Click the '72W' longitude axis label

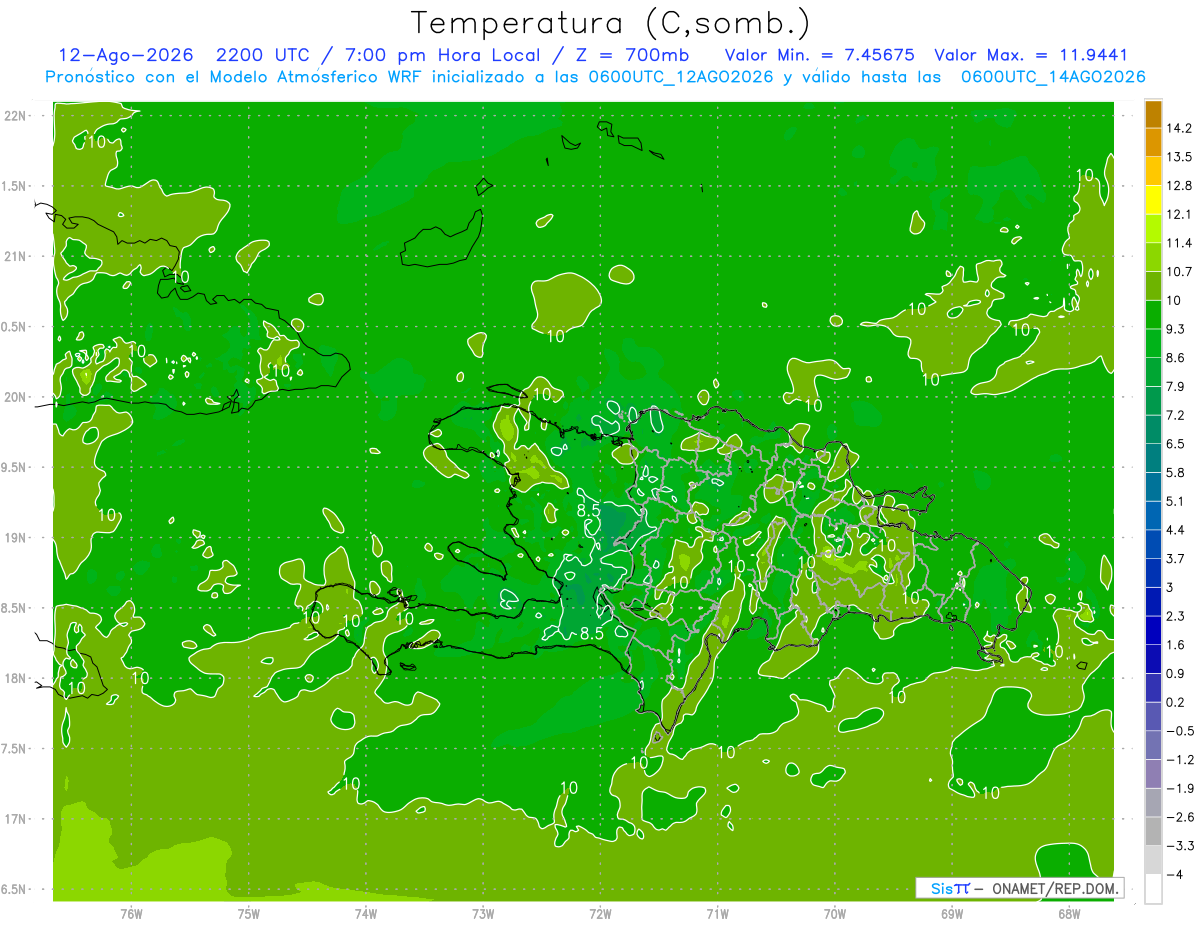600,914
